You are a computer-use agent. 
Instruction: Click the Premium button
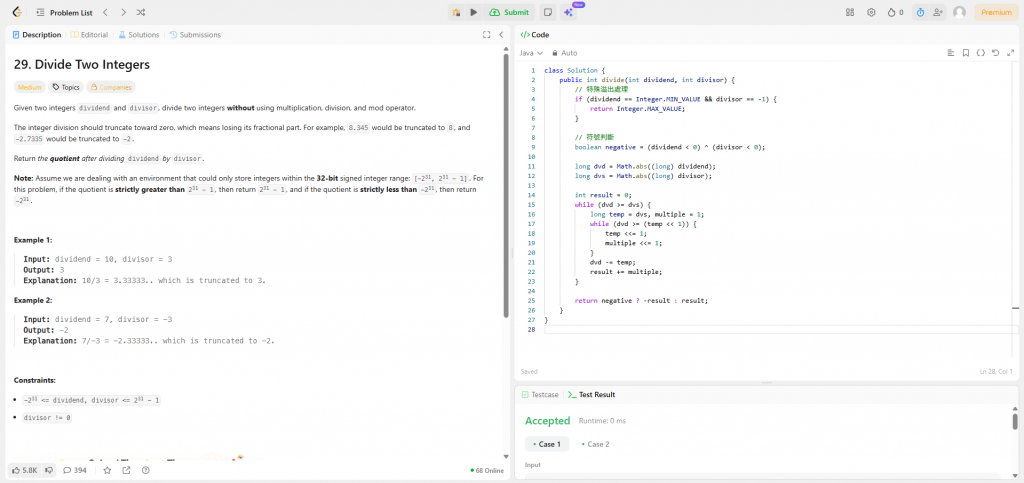996,12
